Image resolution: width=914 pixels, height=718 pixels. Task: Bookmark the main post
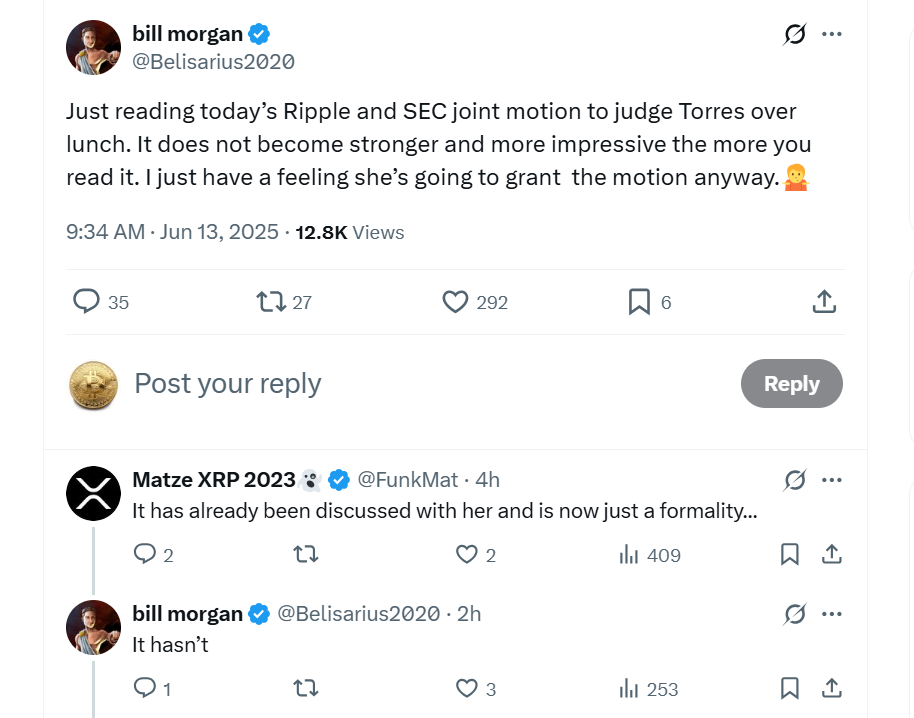click(x=639, y=302)
